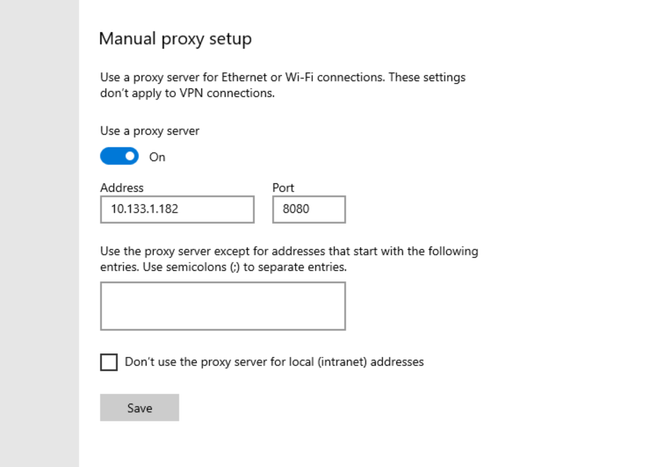Image resolution: width=647 pixels, height=467 pixels.
Task: Turn off the Use a proxy server switch
Action: coord(119,157)
